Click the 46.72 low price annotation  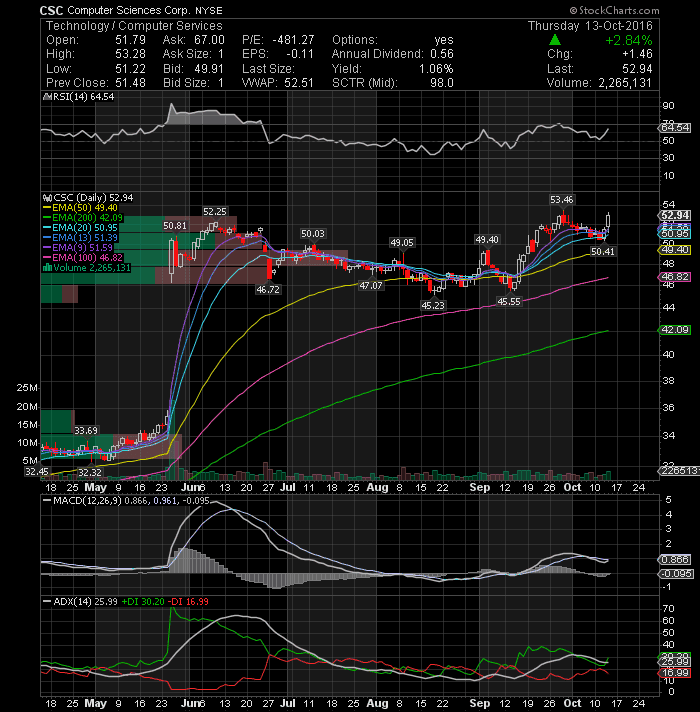[268, 289]
